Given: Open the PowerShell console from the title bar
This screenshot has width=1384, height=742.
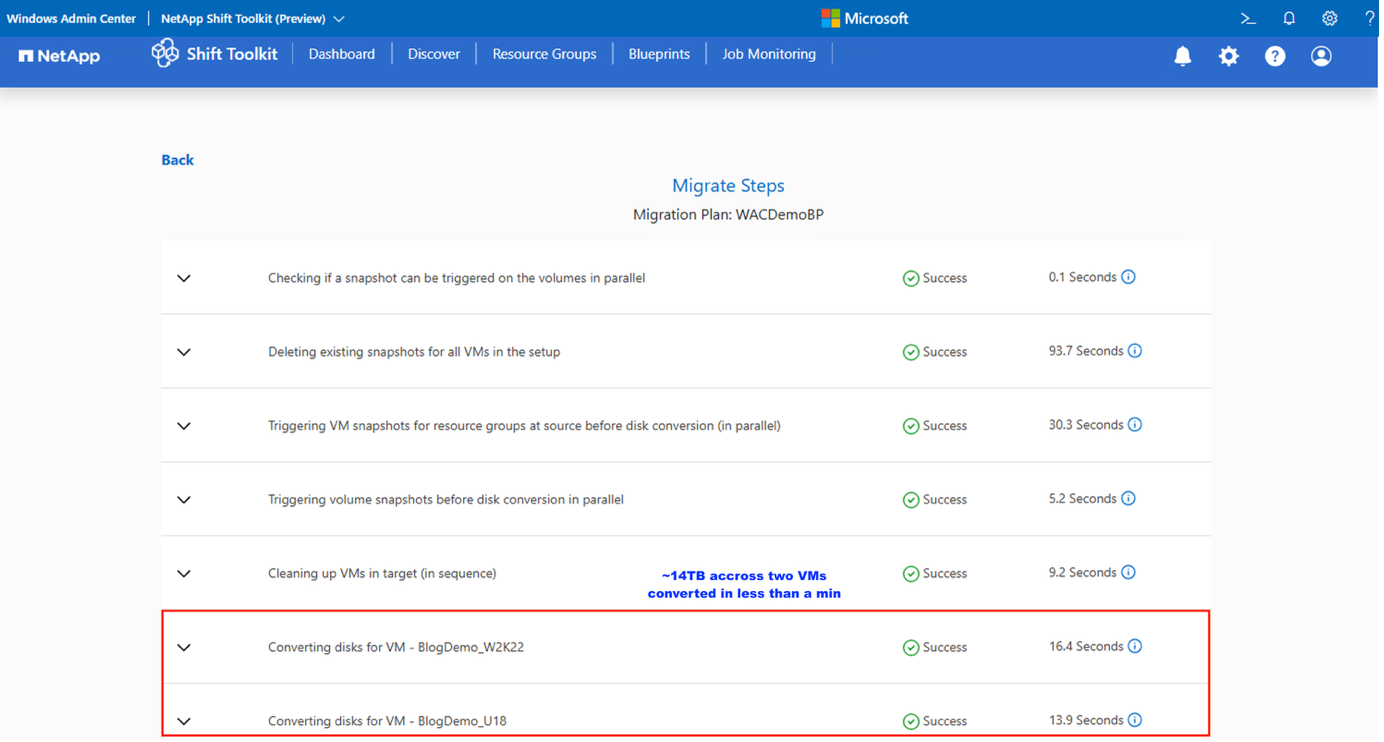Looking at the screenshot, I should pos(1246,17).
